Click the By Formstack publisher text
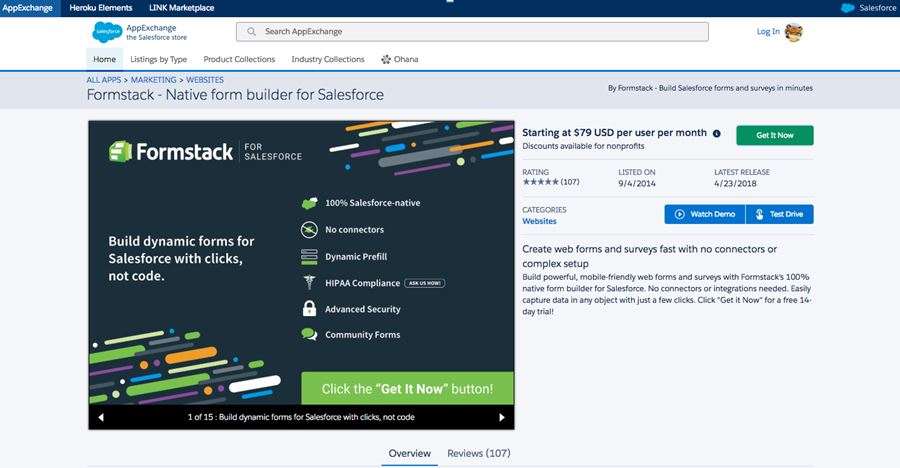The height and width of the screenshot is (468, 900). coord(711,88)
